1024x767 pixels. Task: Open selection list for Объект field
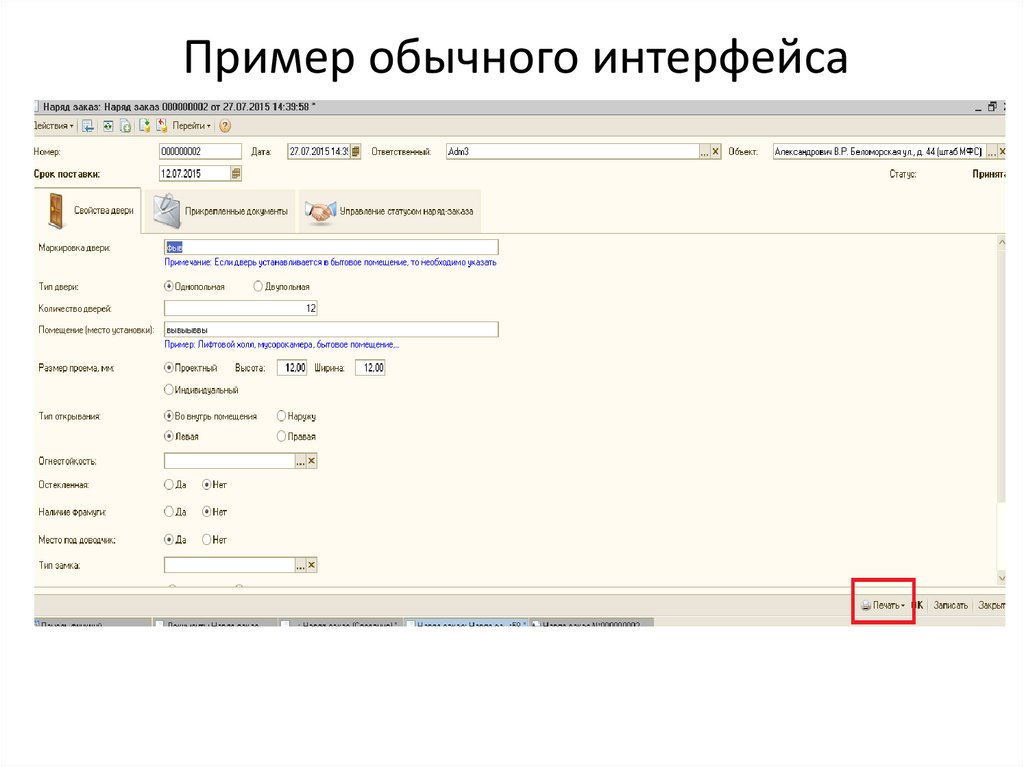point(991,152)
